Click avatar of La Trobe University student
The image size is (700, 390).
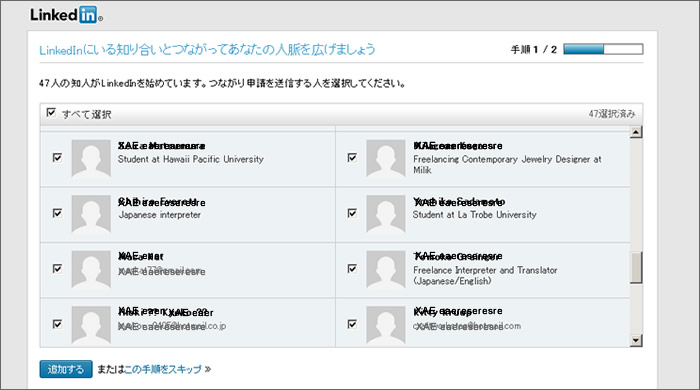(386, 214)
